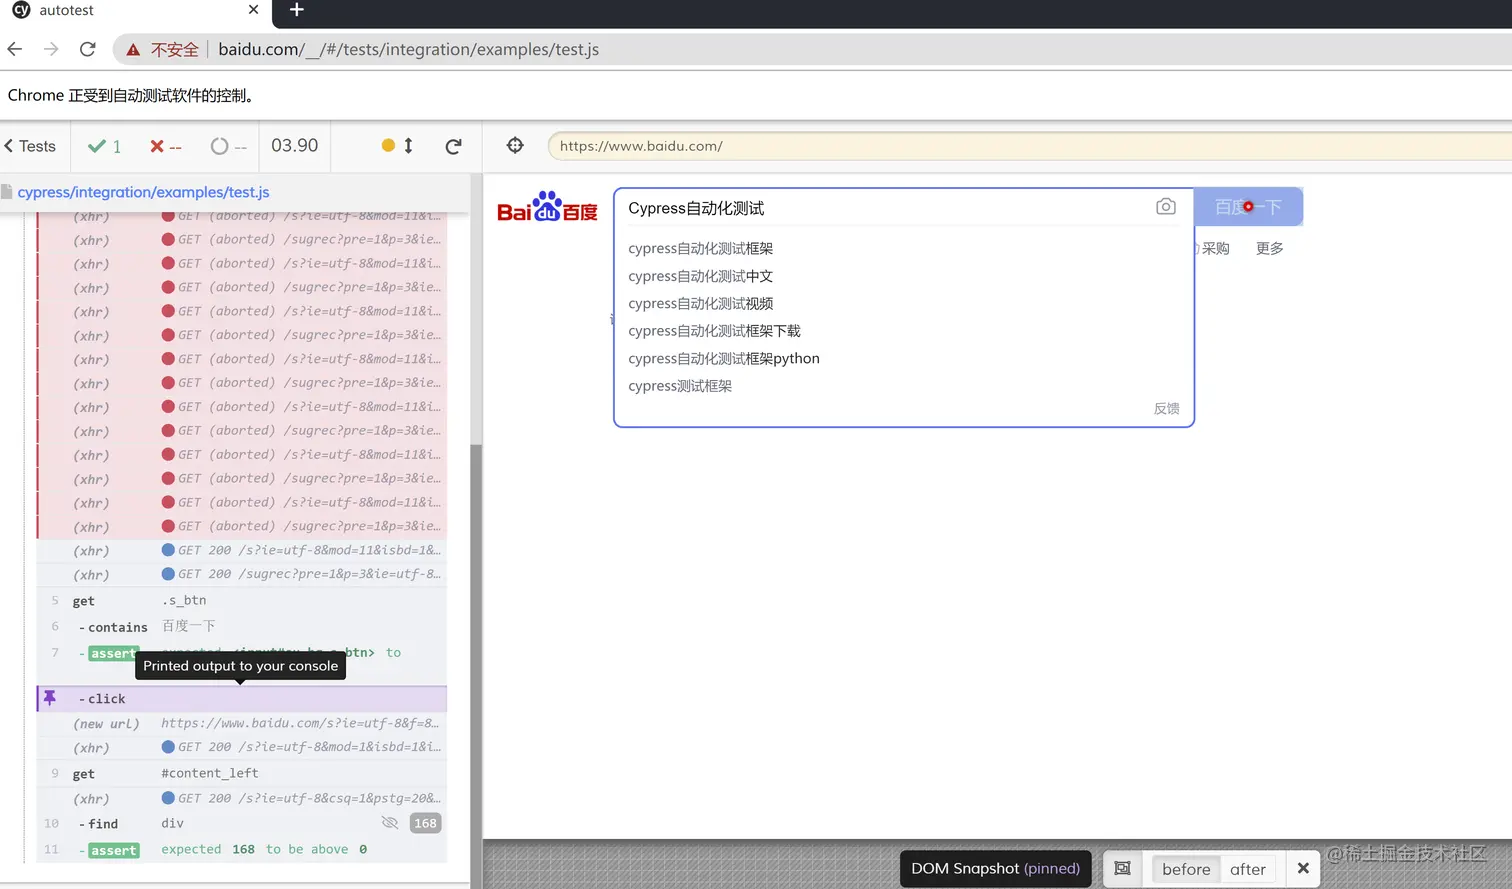The height and width of the screenshot is (889, 1512).
Task: Click the failed tests red X counter
Action: point(166,146)
